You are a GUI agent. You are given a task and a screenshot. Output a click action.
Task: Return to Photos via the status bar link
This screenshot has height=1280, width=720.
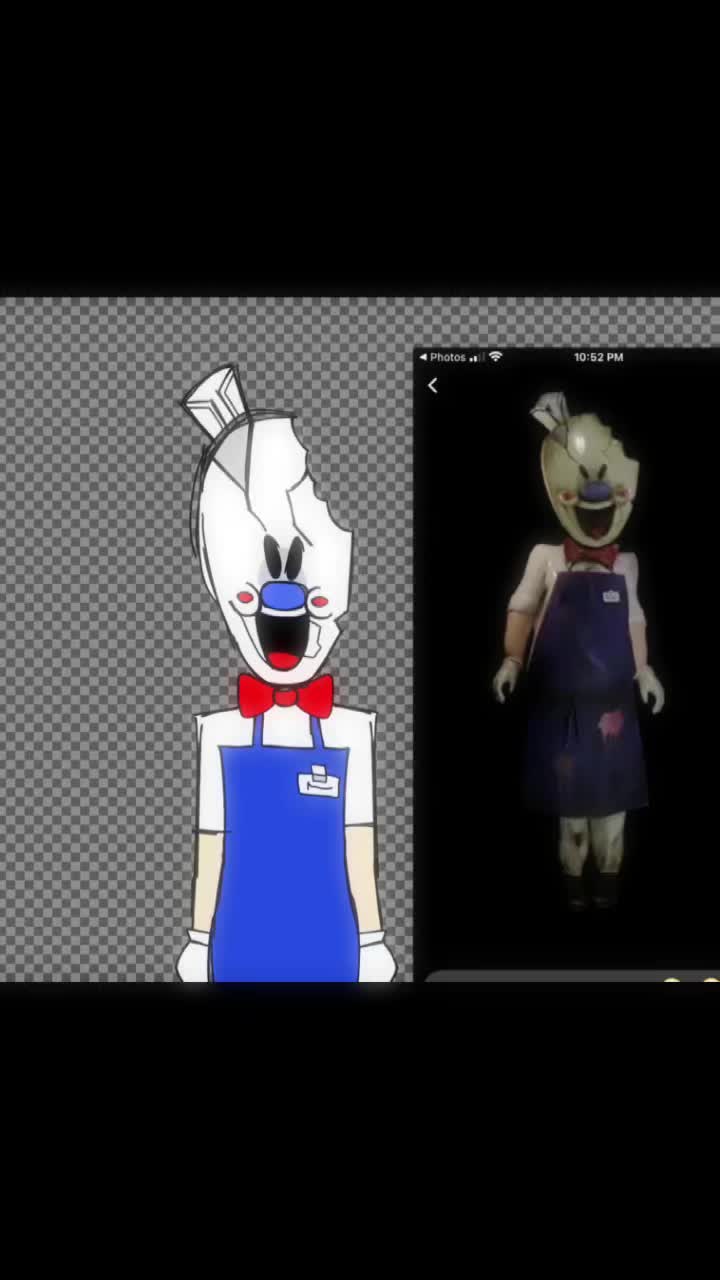pos(442,357)
